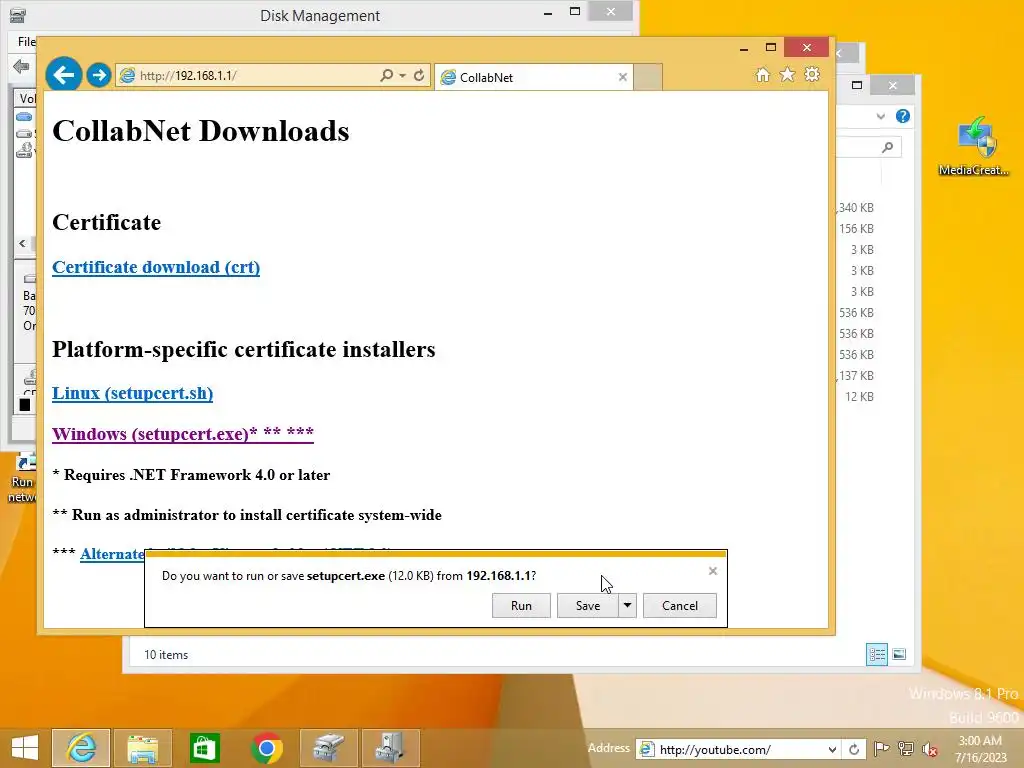Open IE Tools gear menu
This screenshot has width=1024, height=768.
pyautogui.click(x=812, y=74)
